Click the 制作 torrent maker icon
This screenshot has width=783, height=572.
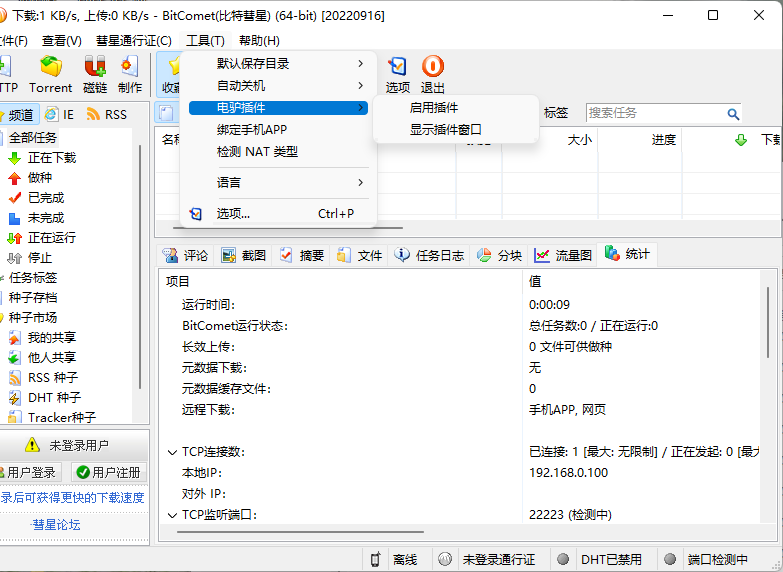click(130, 74)
